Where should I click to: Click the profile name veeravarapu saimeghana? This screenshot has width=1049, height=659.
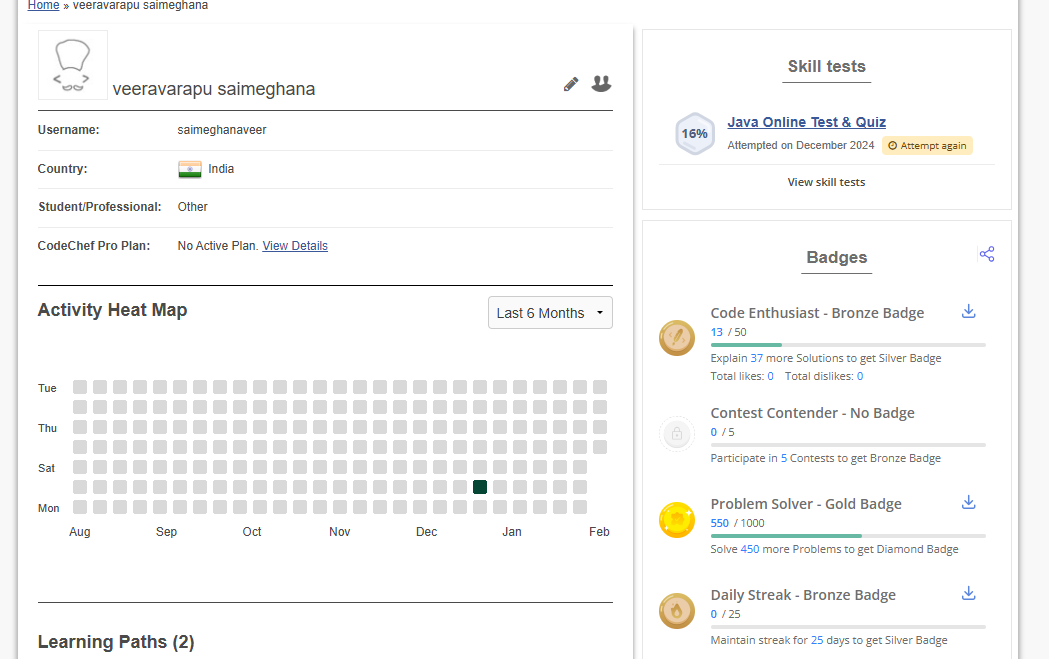pos(213,89)
